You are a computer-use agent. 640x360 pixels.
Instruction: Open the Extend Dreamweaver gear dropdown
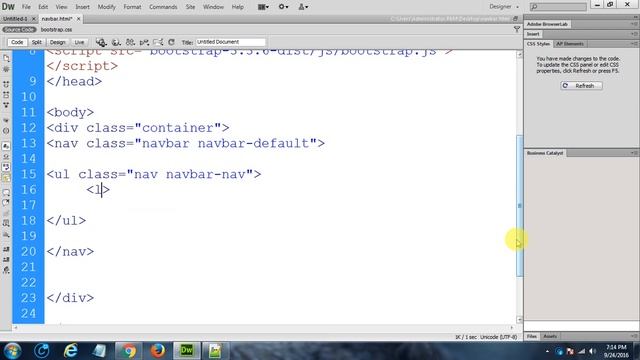tap(283, 7)
